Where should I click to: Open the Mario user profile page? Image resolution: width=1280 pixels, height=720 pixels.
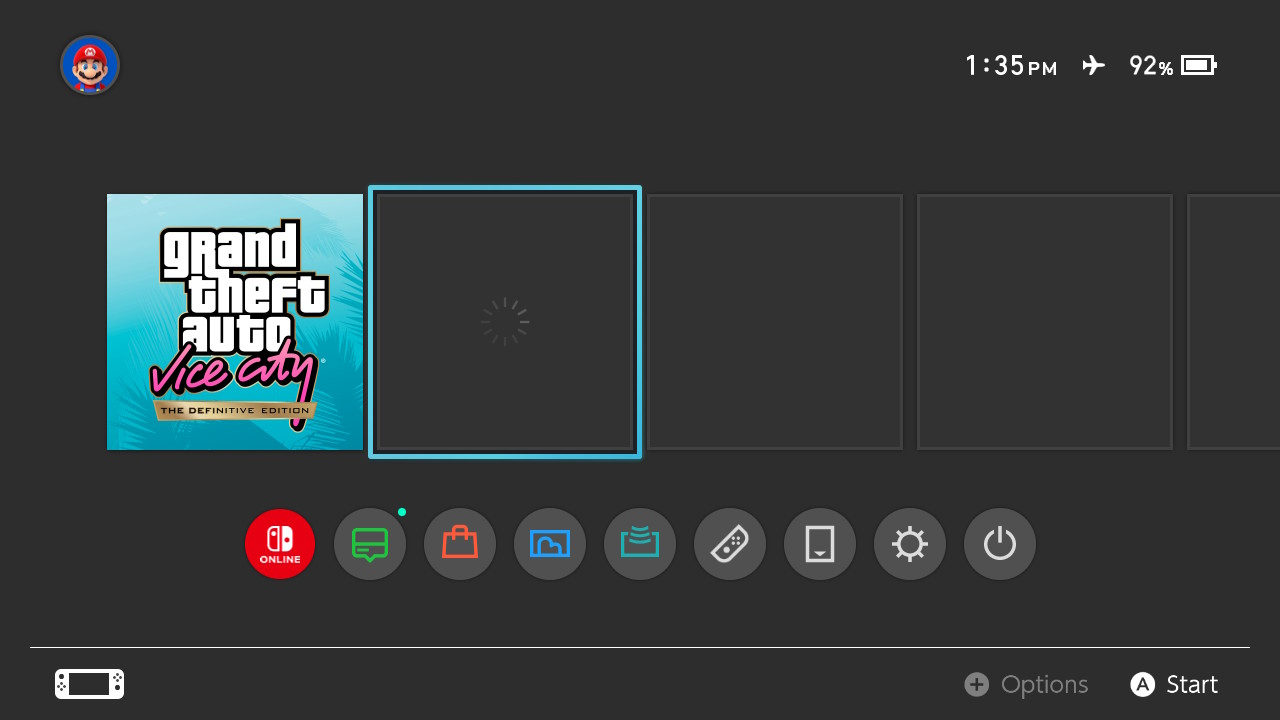point(90,65)
